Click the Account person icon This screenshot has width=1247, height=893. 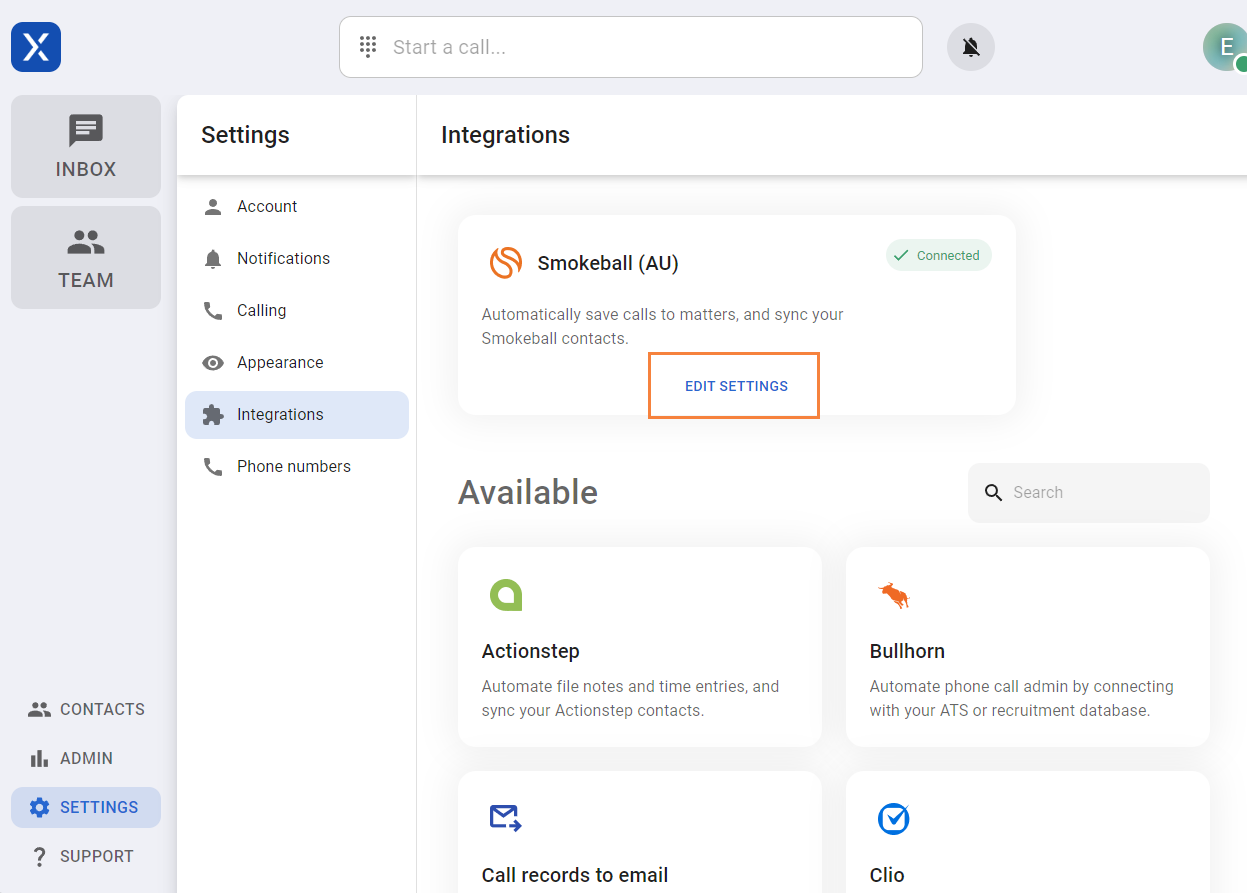[x=213, y=207]
